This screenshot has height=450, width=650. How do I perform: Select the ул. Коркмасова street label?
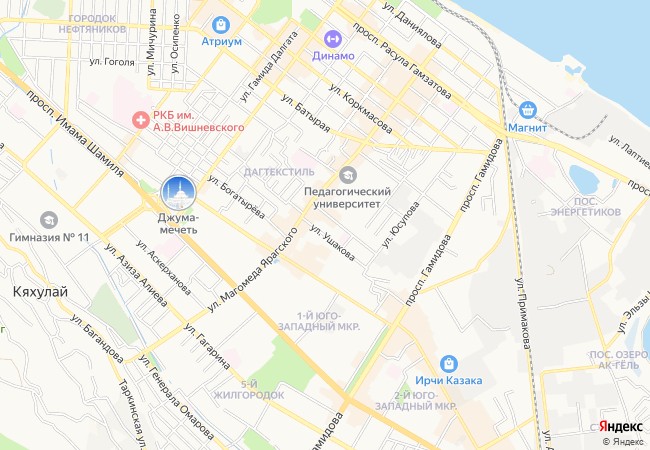pos(361,109)
